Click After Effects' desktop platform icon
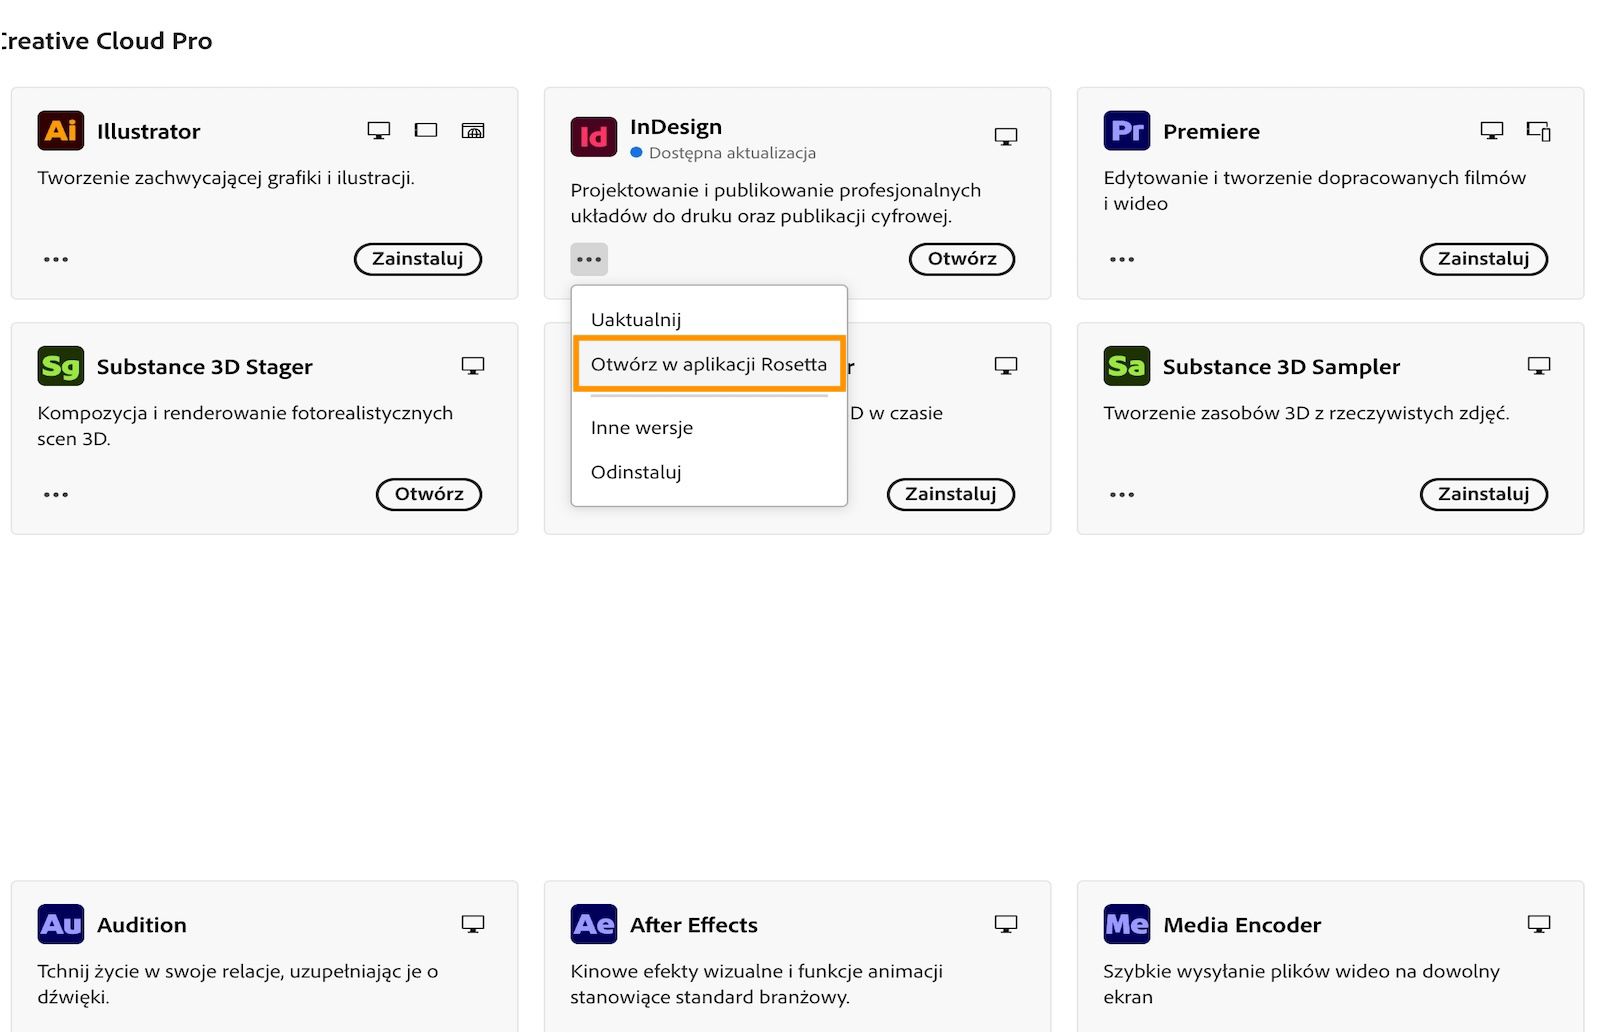Screen dimensions: 1600x1033 [x=1006, y=924]
